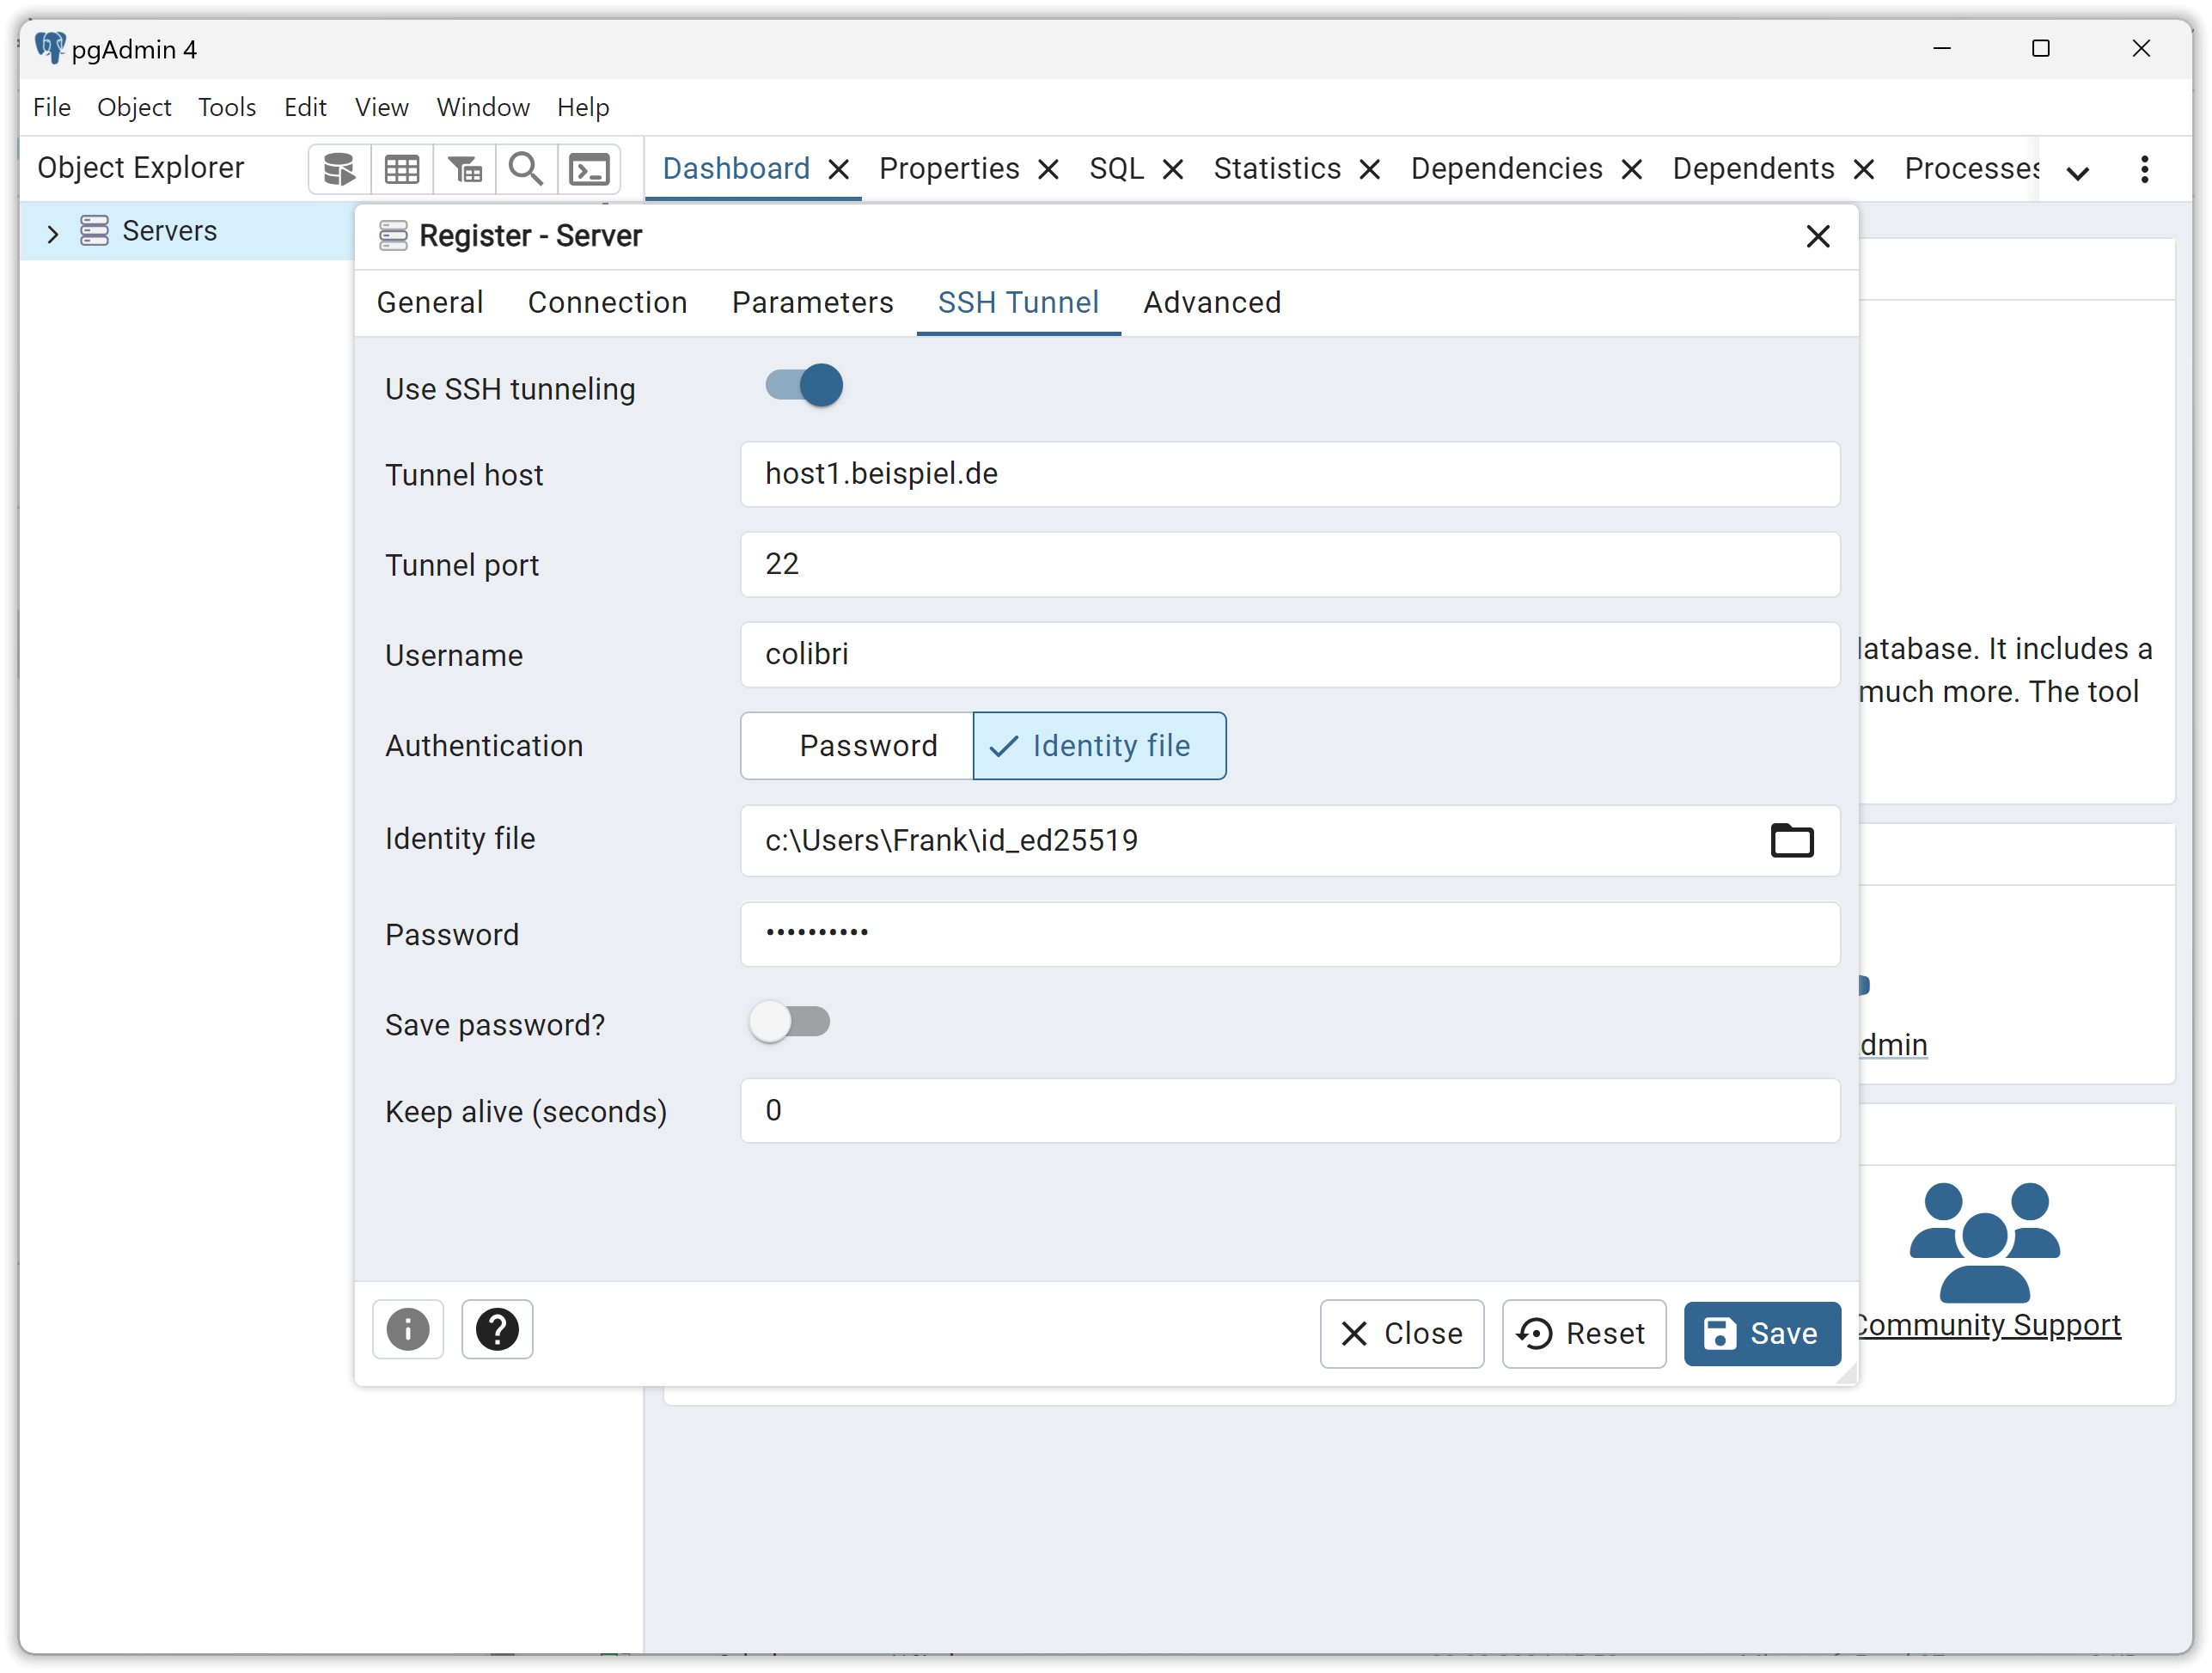The width and height of the screenshot is (2212, 1673).
Task: Open the vertical three-dot panel menu
Action: (2144, 169)
